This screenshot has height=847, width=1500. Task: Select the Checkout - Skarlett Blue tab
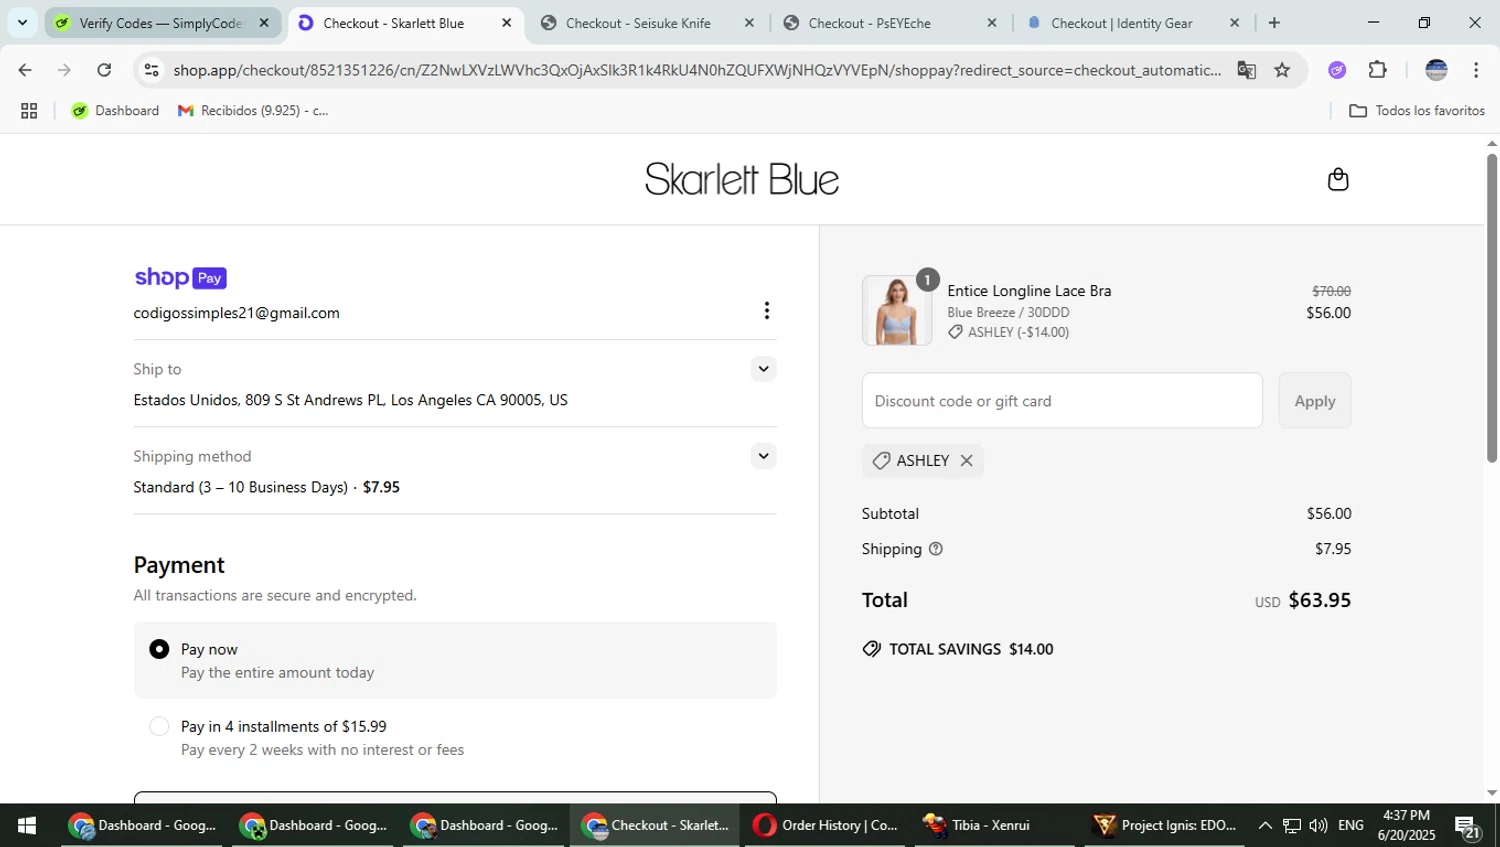click(405, 23)
